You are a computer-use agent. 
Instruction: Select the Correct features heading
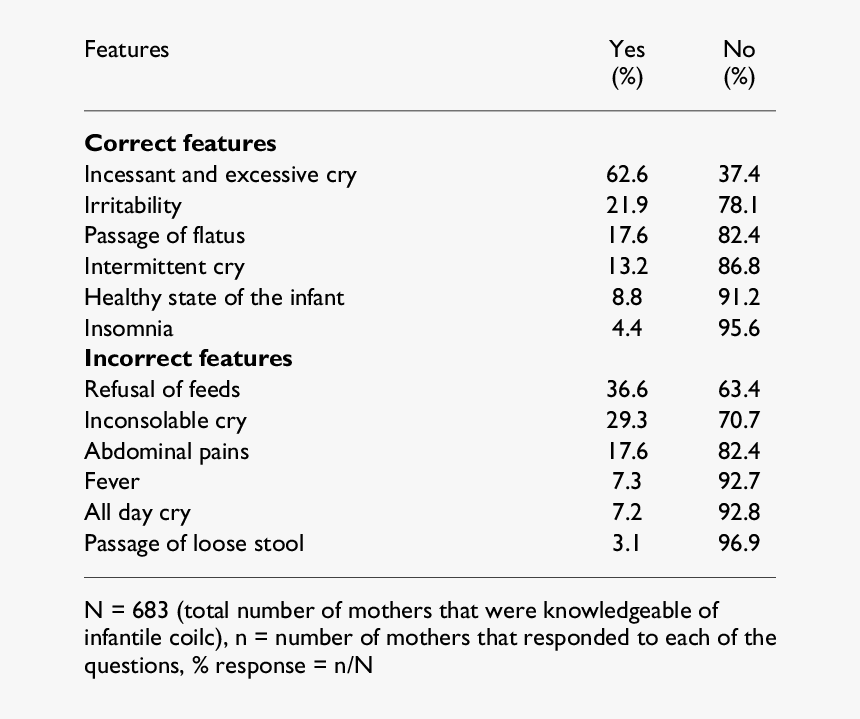pyautogui.click(x=180, y=143)
